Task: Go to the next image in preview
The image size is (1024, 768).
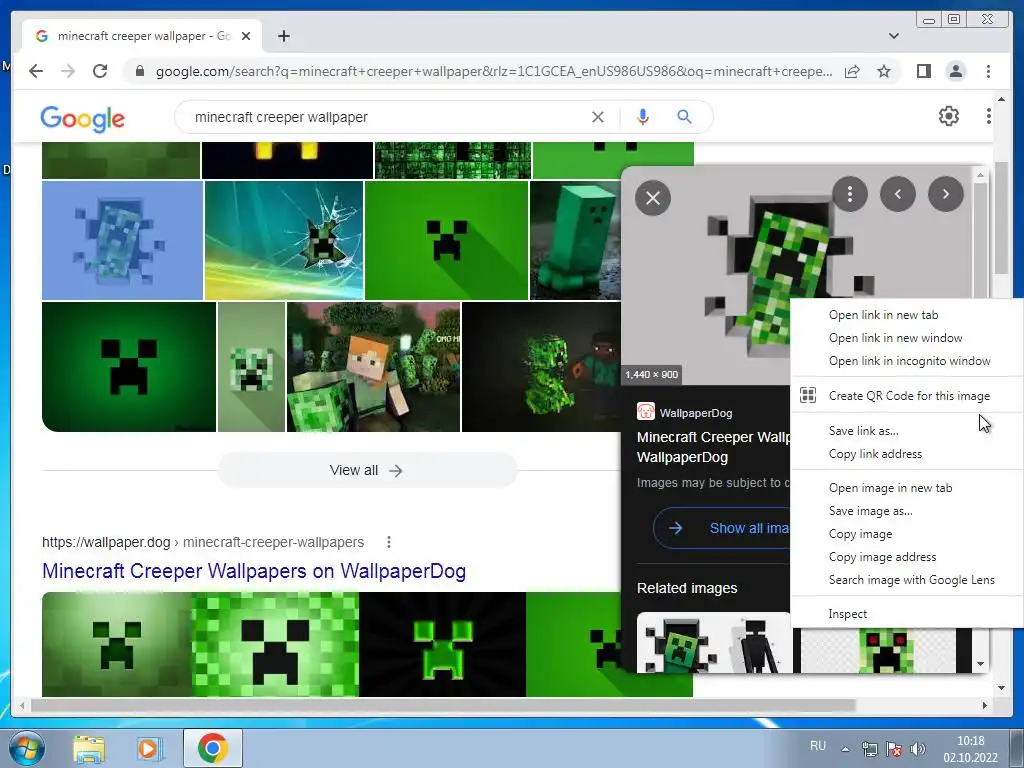Action: [946, 194]
